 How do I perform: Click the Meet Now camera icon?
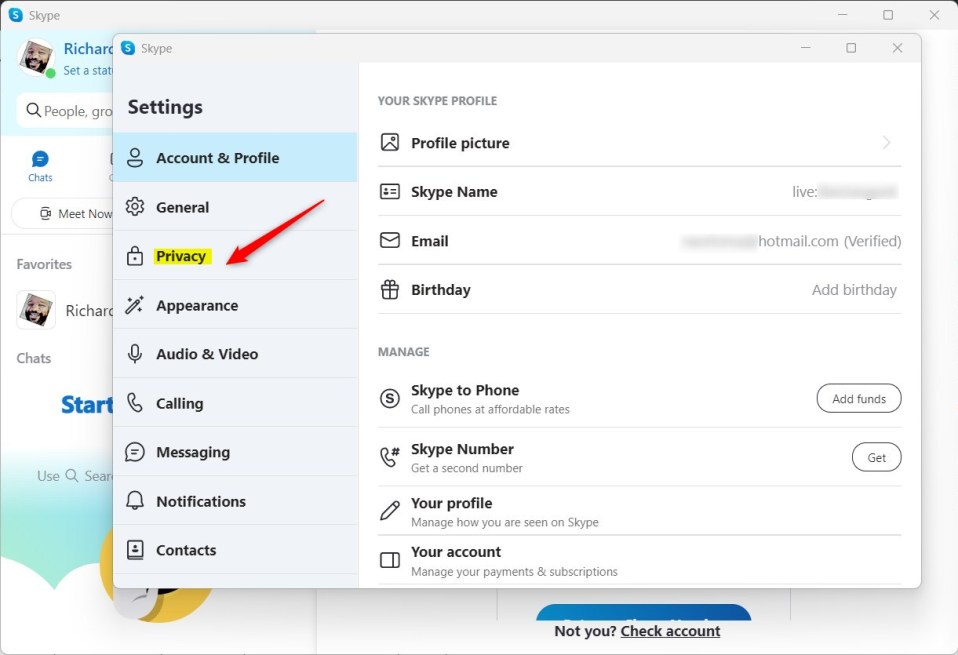tap(45, 214)
